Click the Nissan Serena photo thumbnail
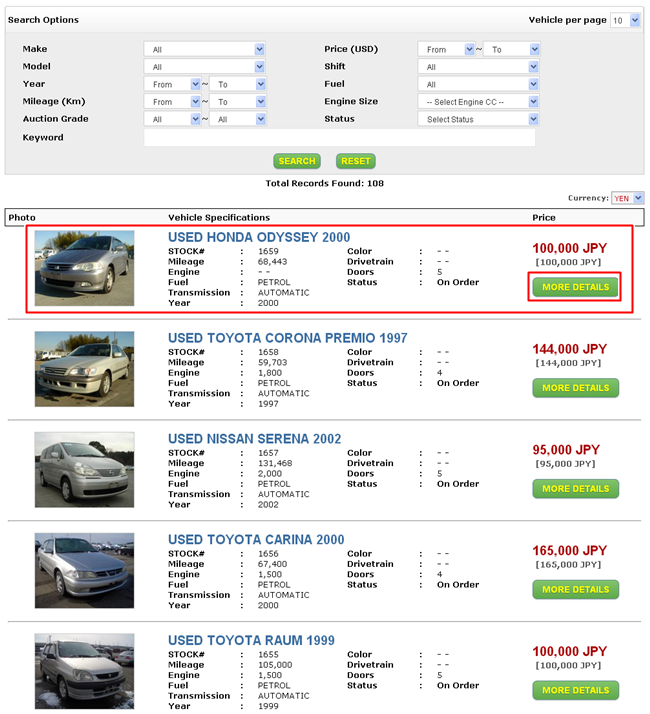Image resolution: width=650 pixels, height=714 pixels. click(84, 469)
